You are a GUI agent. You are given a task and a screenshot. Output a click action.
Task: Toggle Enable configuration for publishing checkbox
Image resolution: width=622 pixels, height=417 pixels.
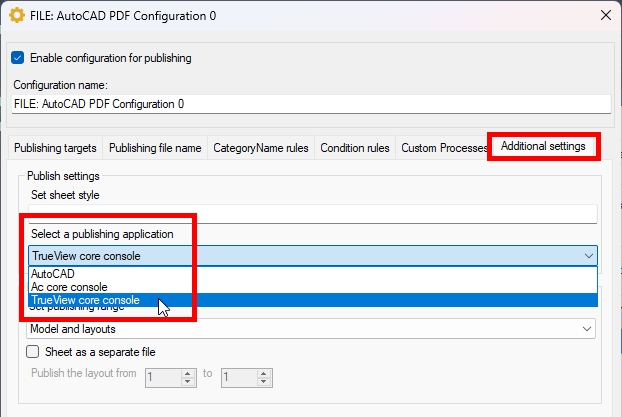click(17, 58)
